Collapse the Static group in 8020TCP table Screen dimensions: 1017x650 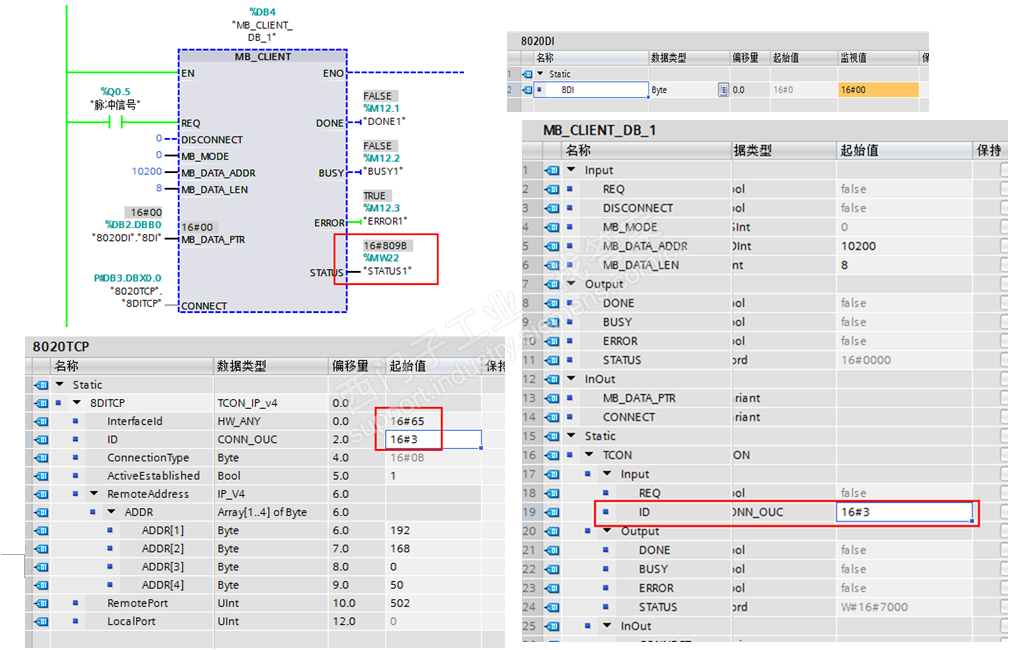tap(60, 385)
